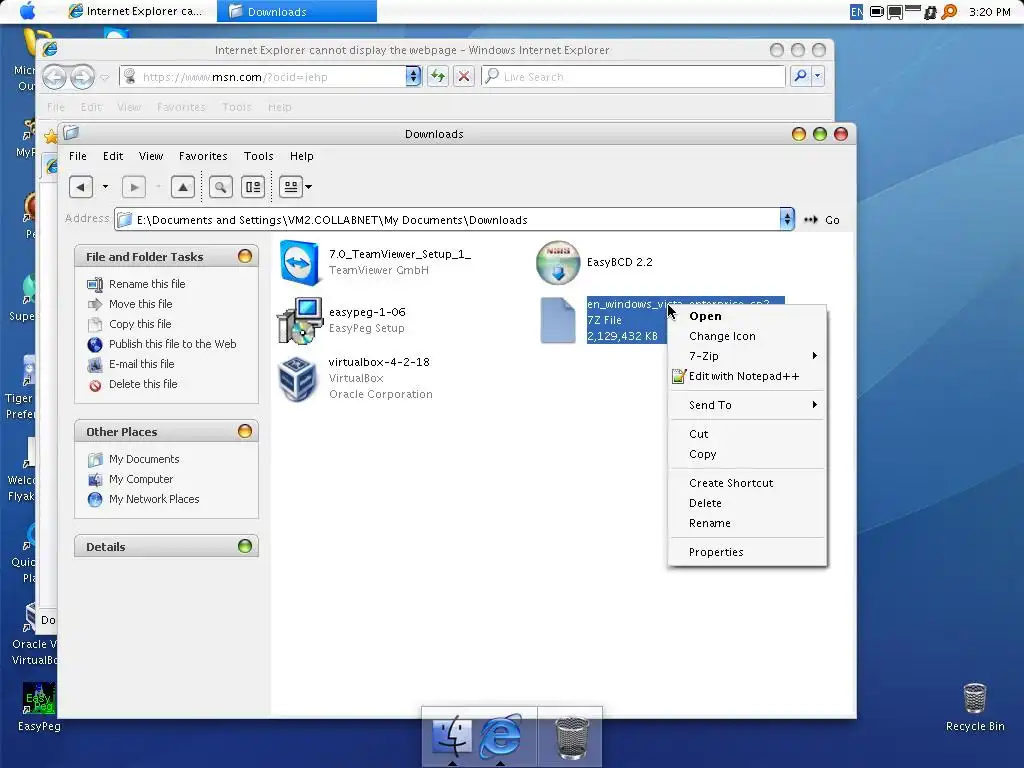Screen dimensions: 1024x768
Task: Choose Cut in the context menu
Action: pos(747,434)
